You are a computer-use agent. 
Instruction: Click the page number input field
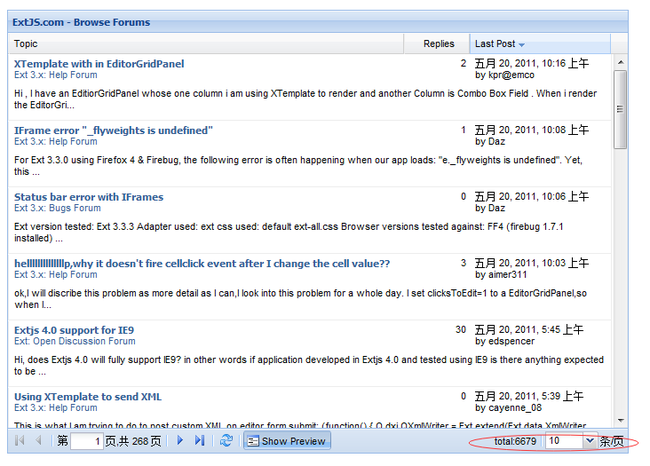point(86,441)
